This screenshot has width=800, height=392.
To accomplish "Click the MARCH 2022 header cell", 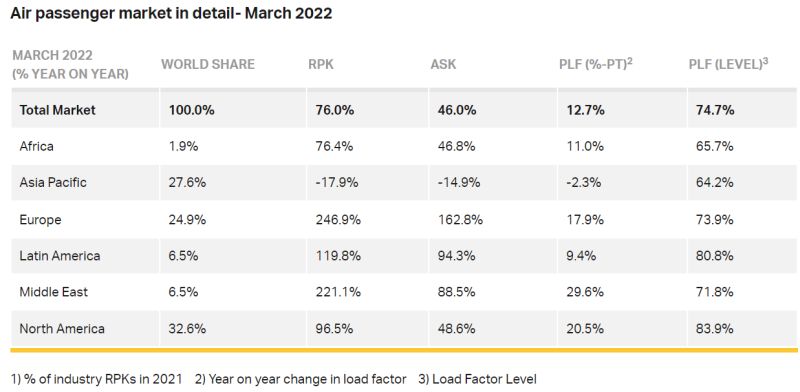I will click(70, 64).
